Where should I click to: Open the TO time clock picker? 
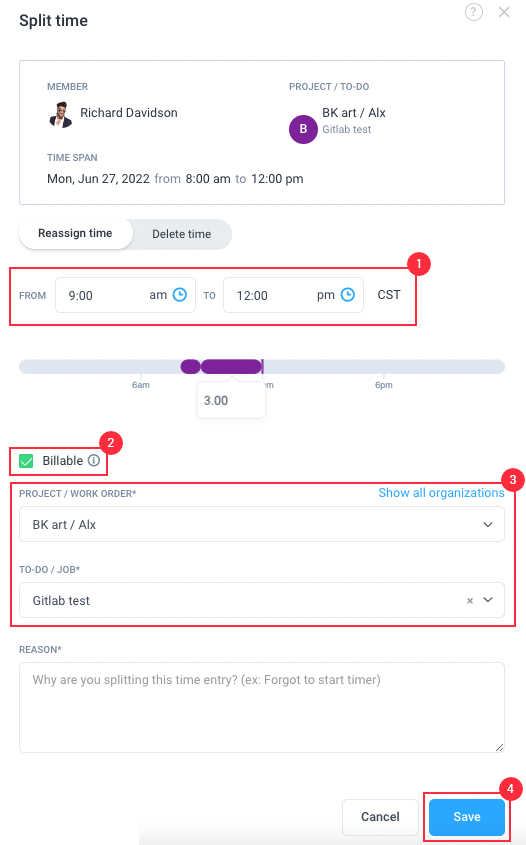(x=348, y=295)
